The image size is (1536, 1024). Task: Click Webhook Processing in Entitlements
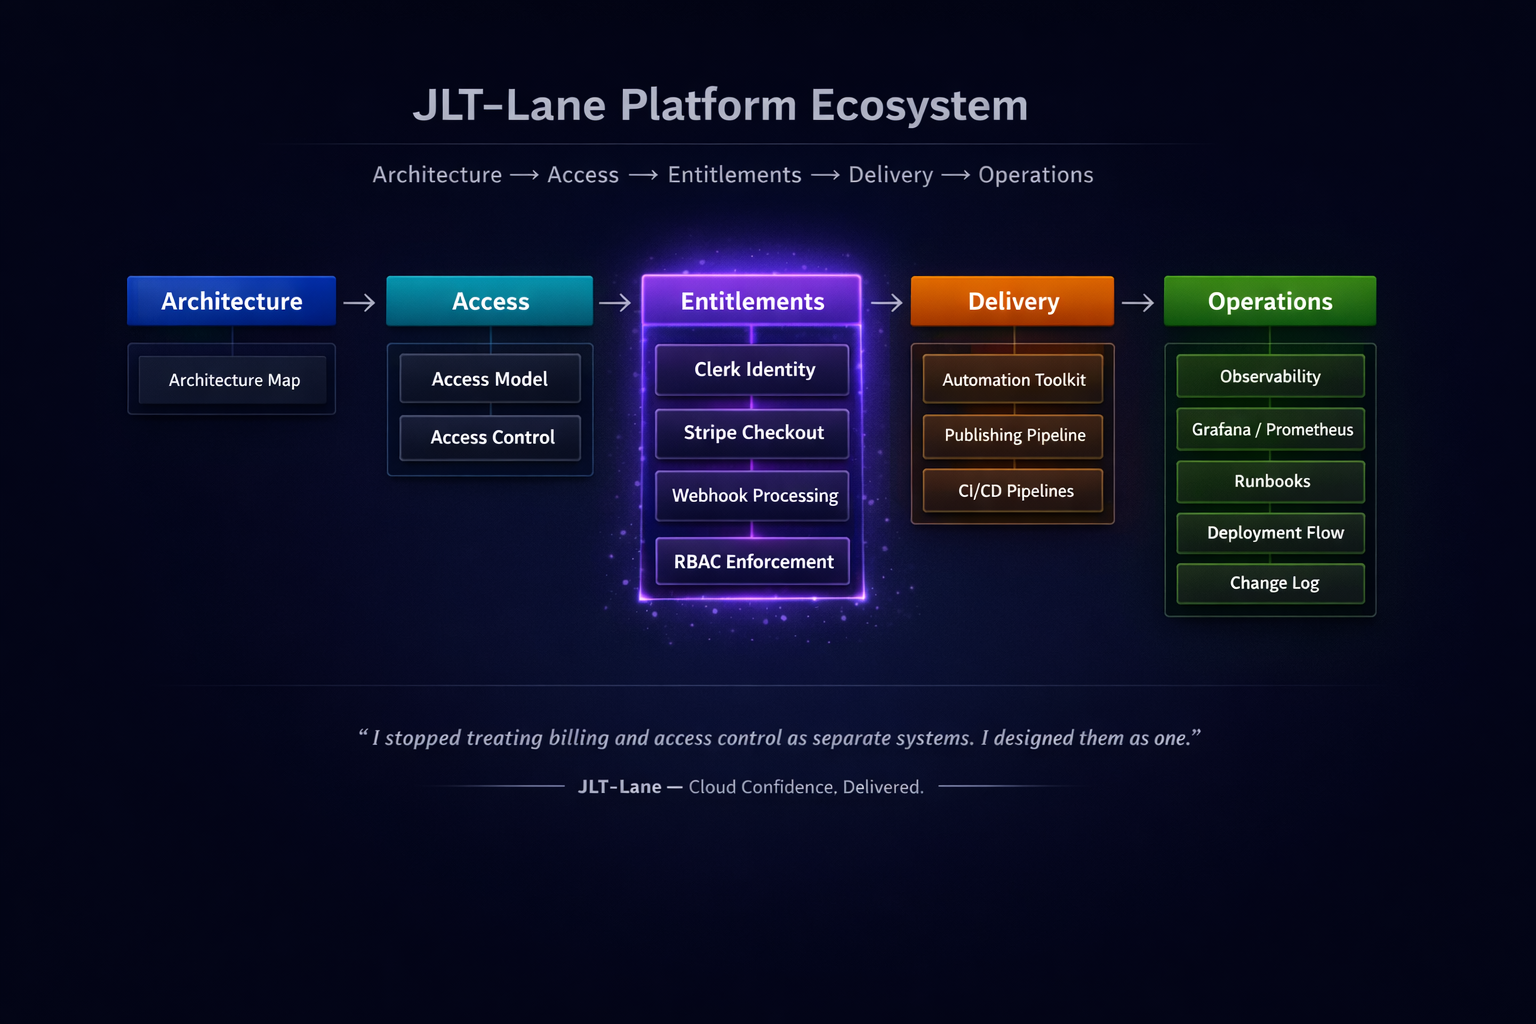tap(752, 496)
